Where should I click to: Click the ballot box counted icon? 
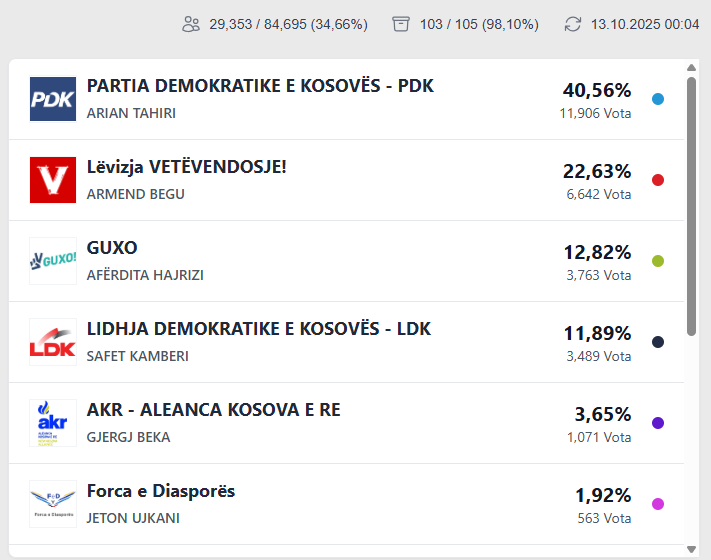tap(401, 24)
